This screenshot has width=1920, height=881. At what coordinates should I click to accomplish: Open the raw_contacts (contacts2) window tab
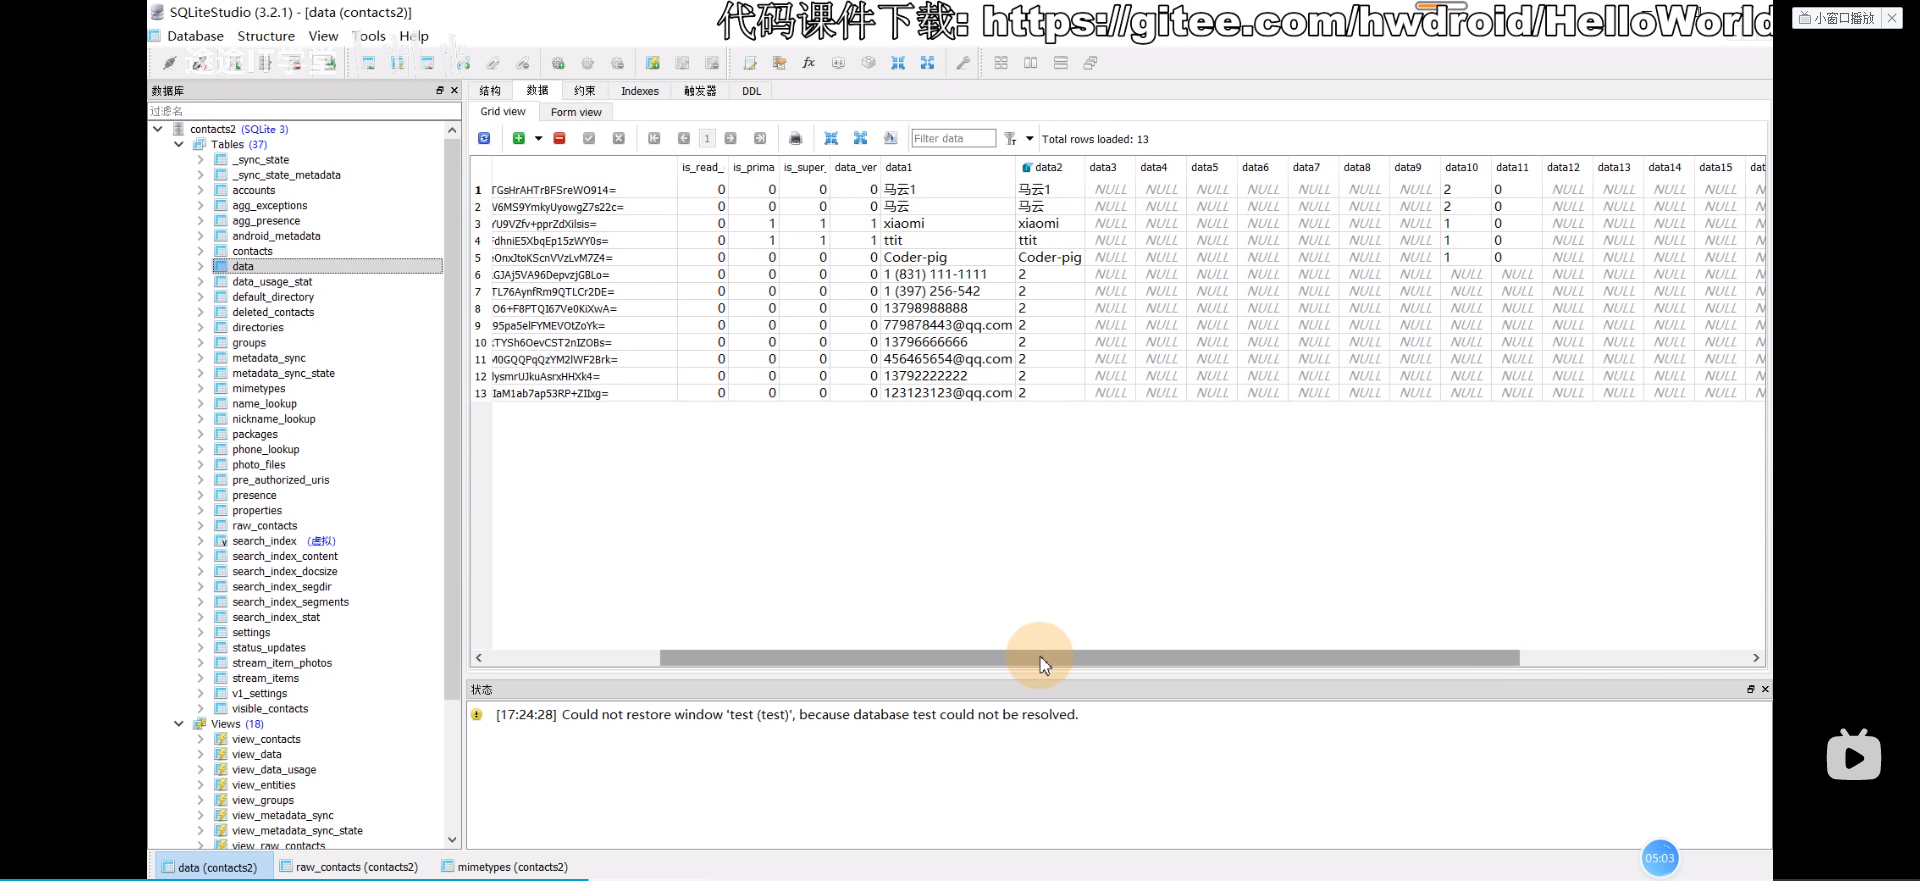(349, 867)
